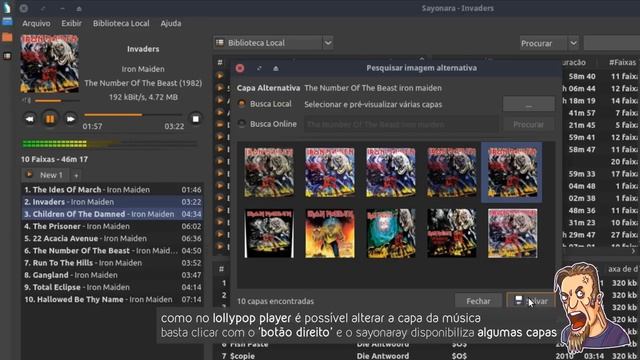Open the Ajuda menu
The image size is (640, 360).
[171, 23]
